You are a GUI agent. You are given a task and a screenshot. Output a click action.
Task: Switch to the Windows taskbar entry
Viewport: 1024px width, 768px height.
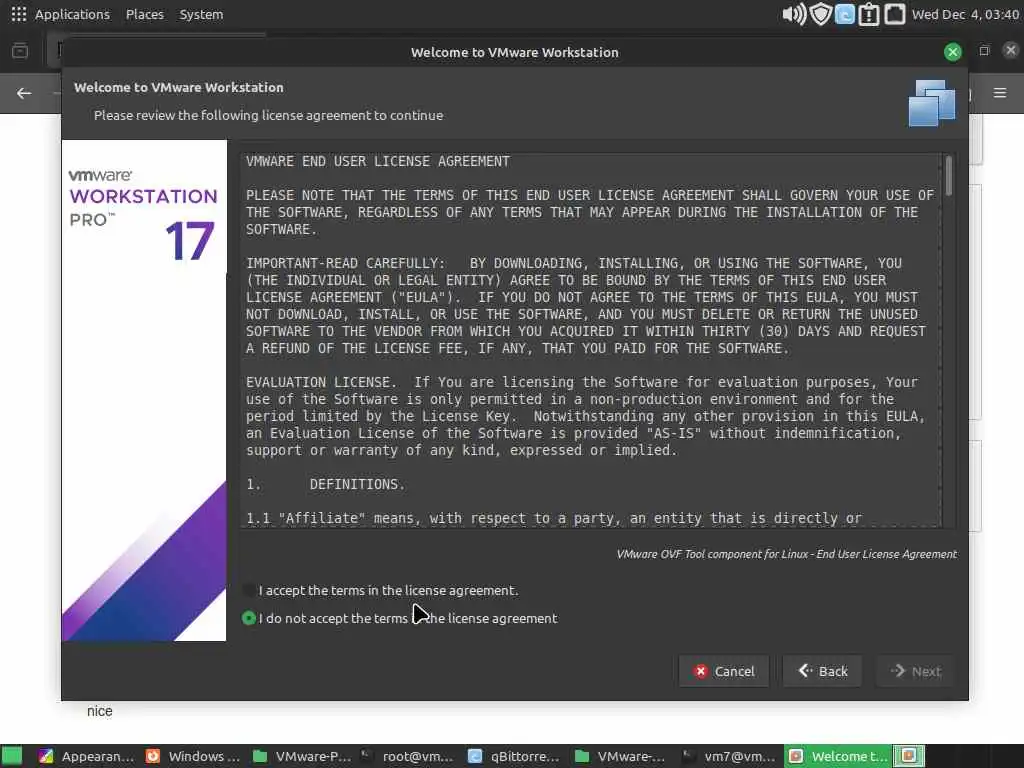[193, 756]
